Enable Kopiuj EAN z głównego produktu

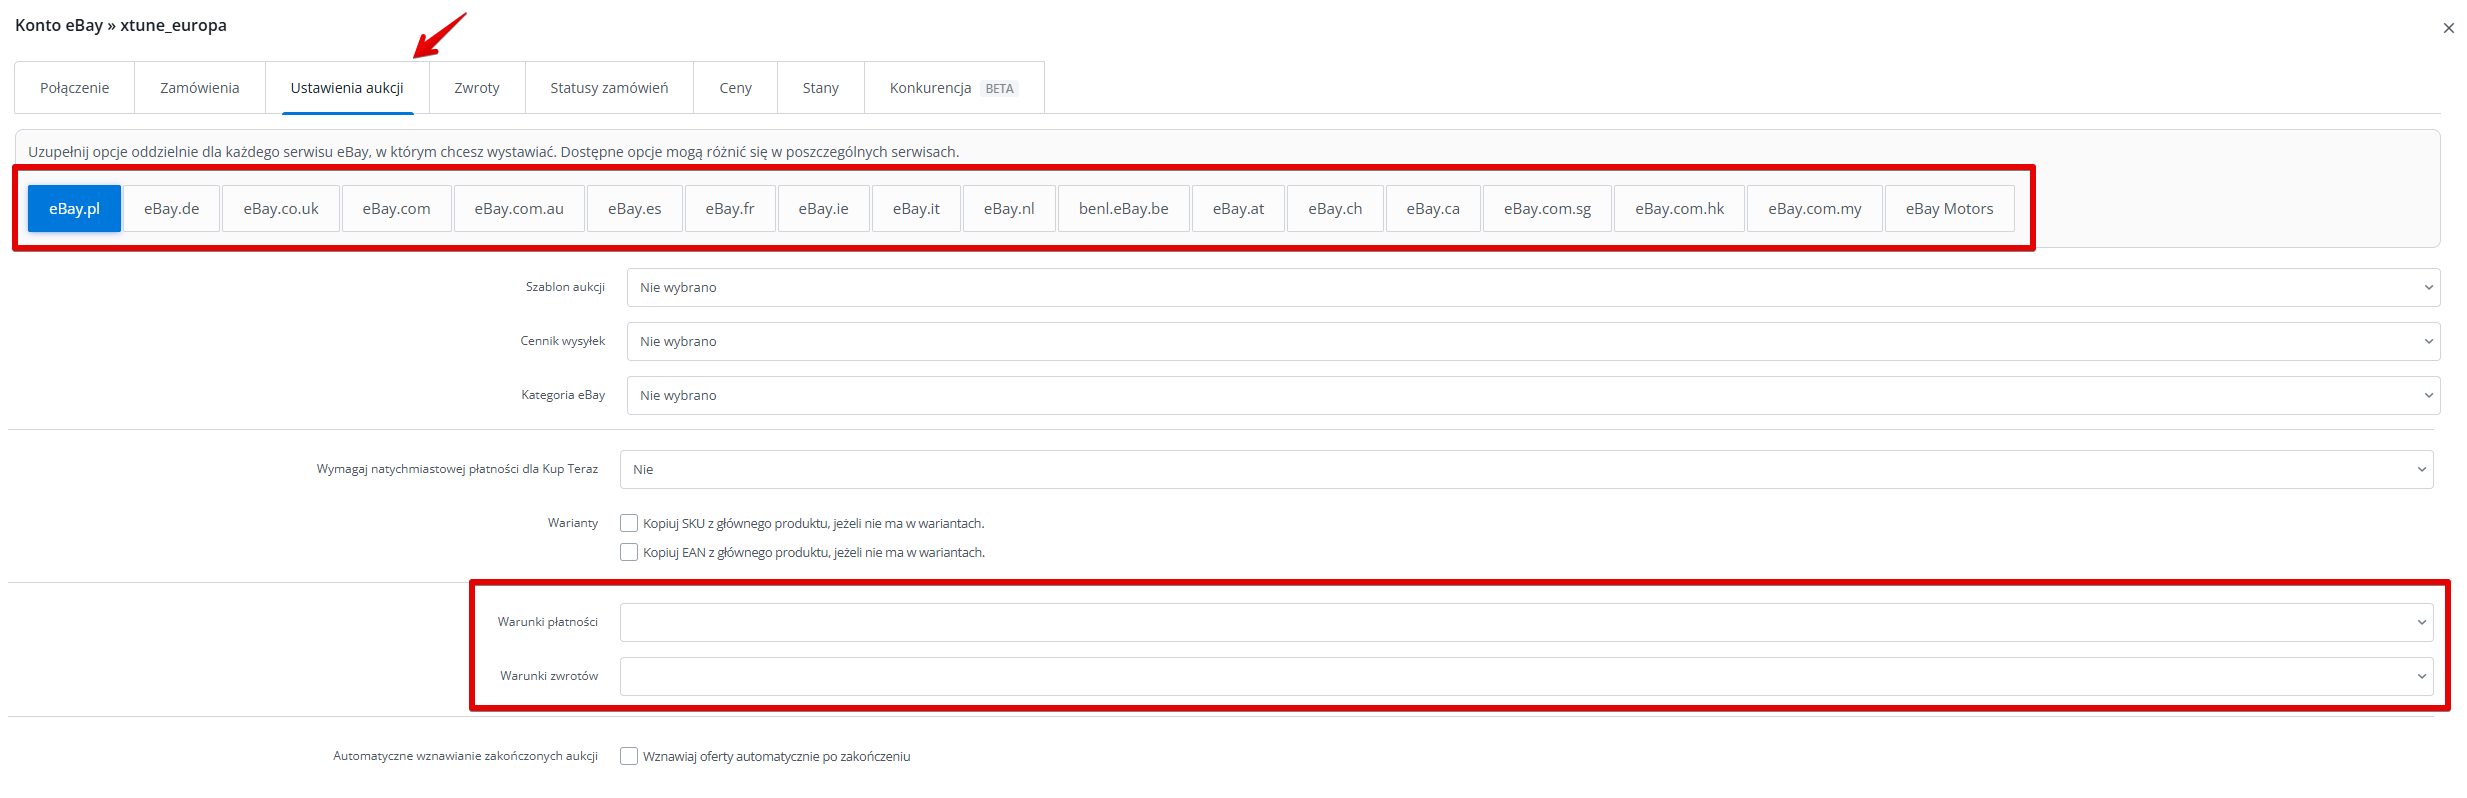coord(629,552)
